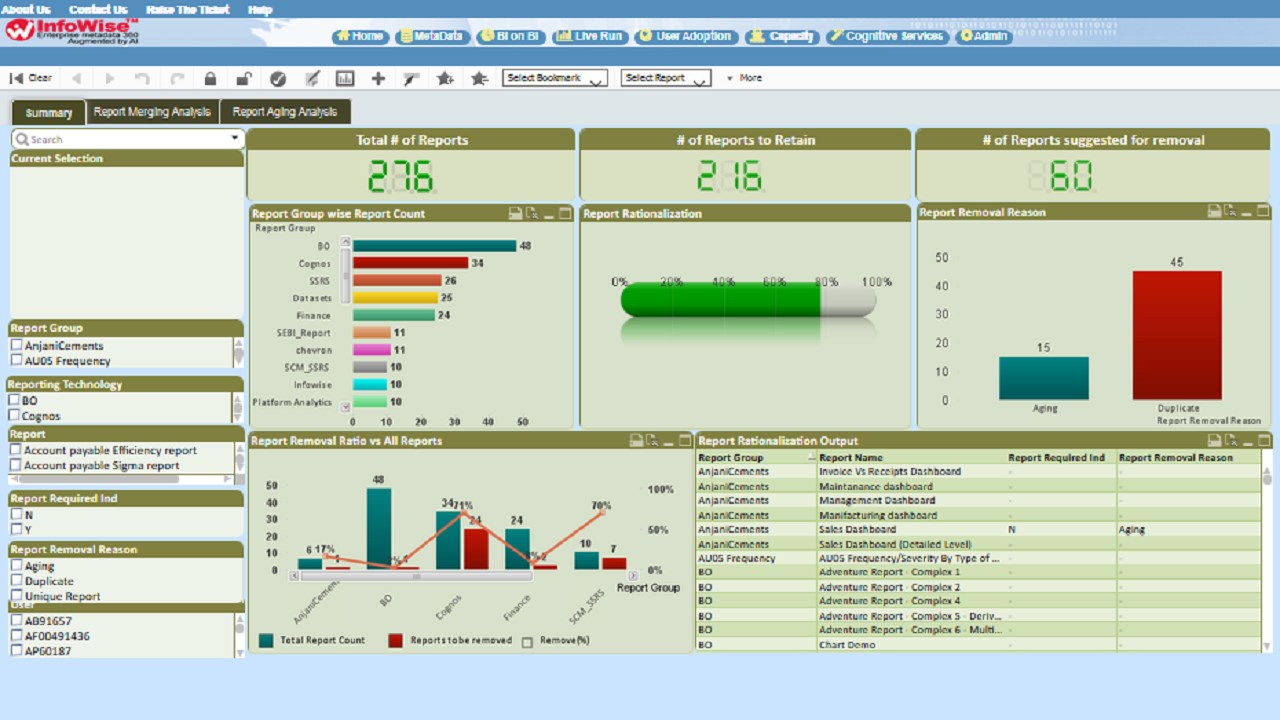Click the Cognitive Services nav button
The width and height of the screenshot is (1280, 720).
pos(886,36)
